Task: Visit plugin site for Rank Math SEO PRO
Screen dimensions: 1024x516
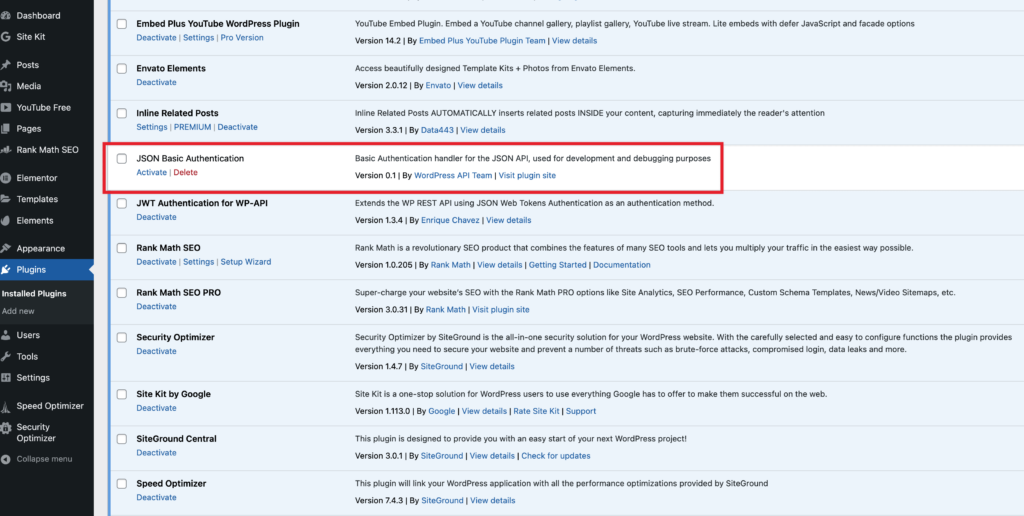Action: pyautogui.click(x=501, y=310)
